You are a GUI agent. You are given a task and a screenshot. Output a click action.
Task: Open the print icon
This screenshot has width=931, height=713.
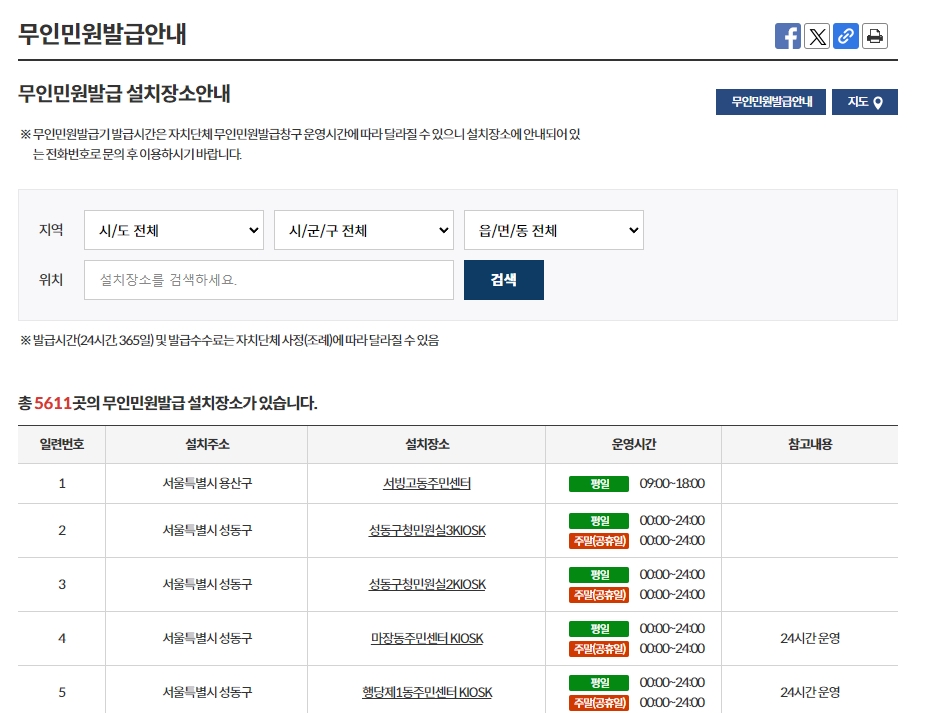875,36
